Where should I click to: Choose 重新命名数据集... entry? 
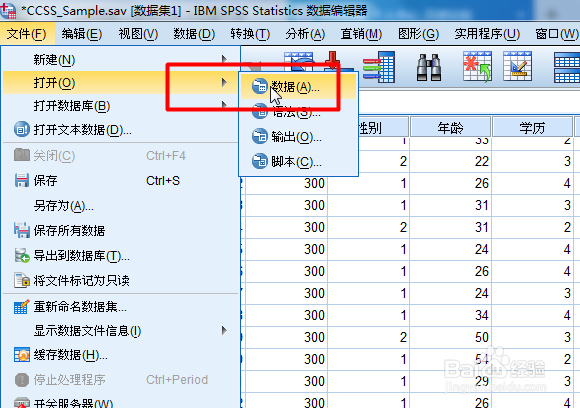(x=121, y=307)
